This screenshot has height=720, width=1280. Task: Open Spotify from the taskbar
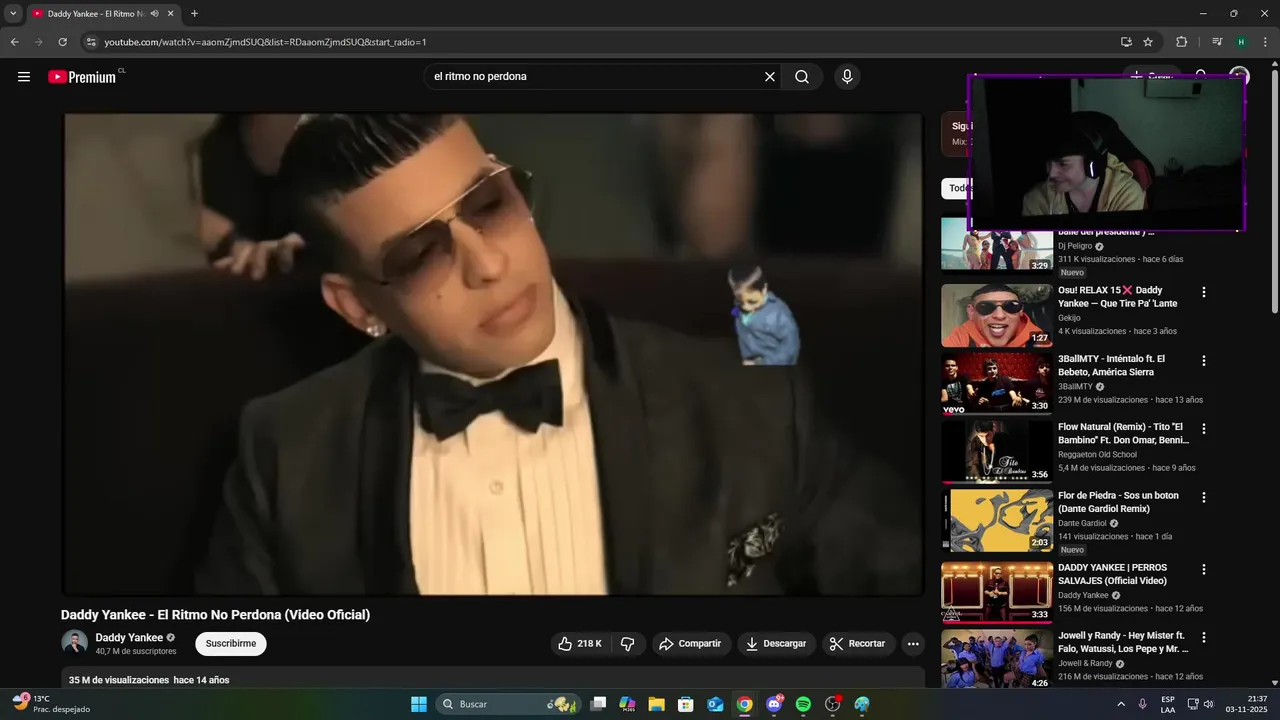coord(803,704)
